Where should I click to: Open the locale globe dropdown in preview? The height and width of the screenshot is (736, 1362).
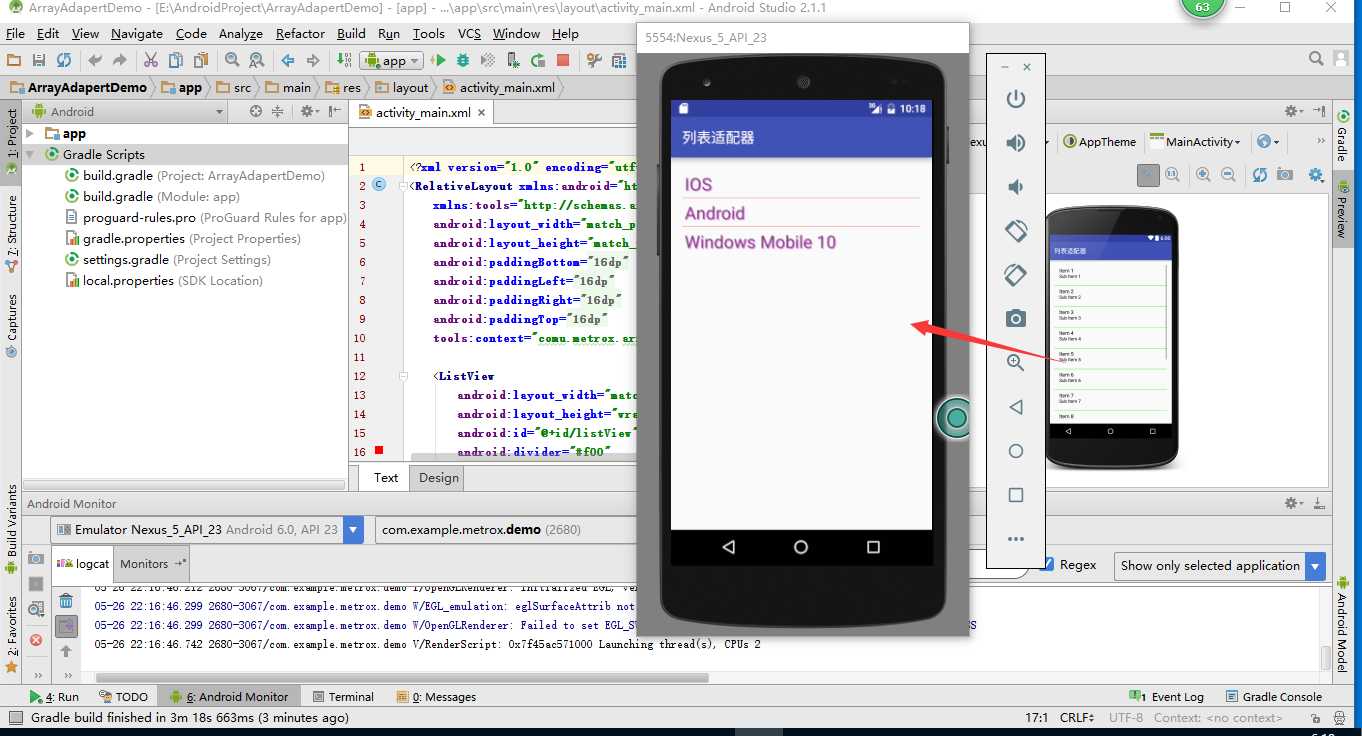tap(1268, 142)
